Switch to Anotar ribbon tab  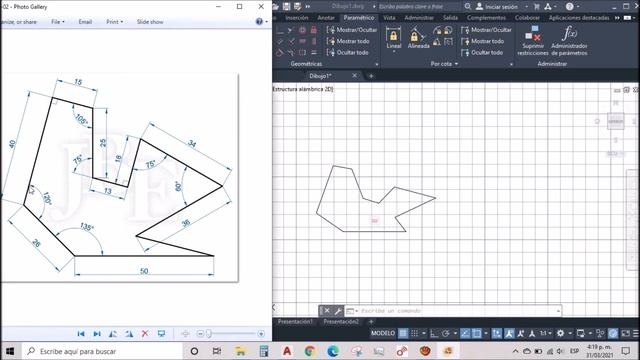point(326,18)
